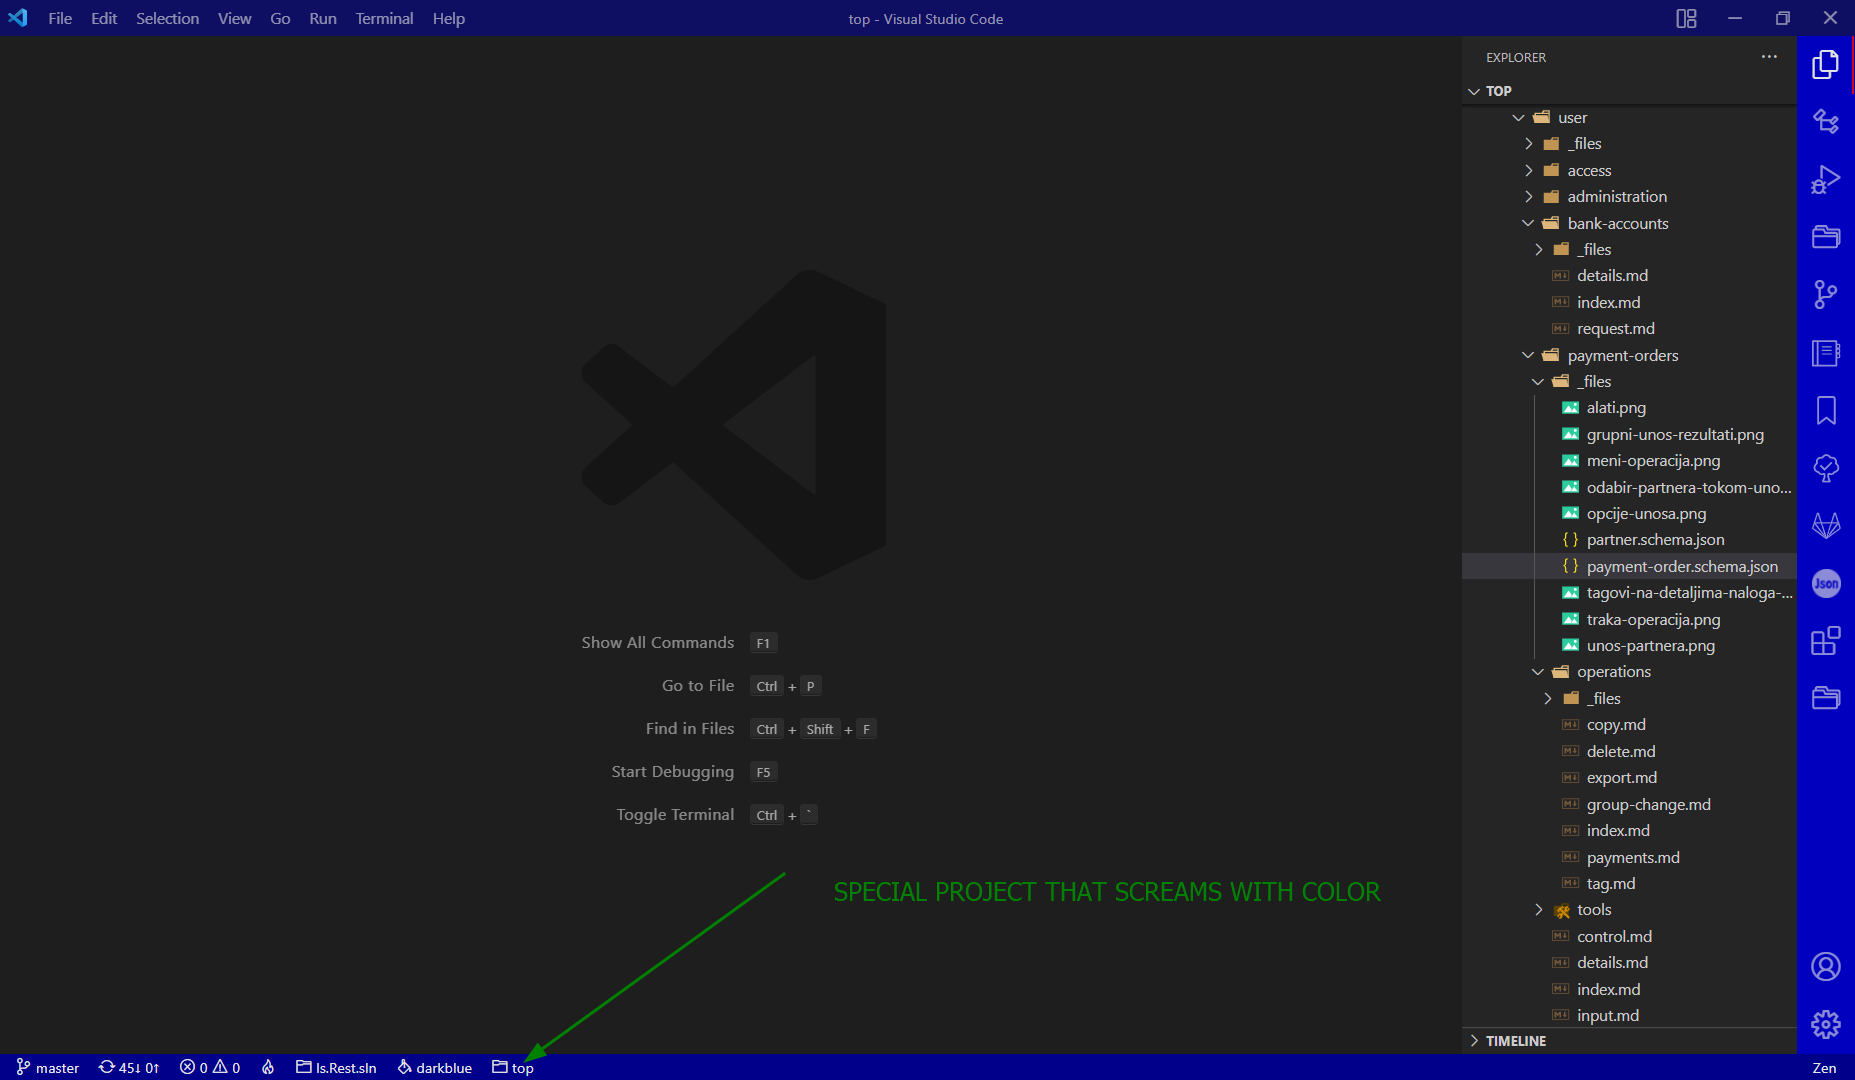Collapse the operations folder

pyautogui.click(x=1629, y=672)
